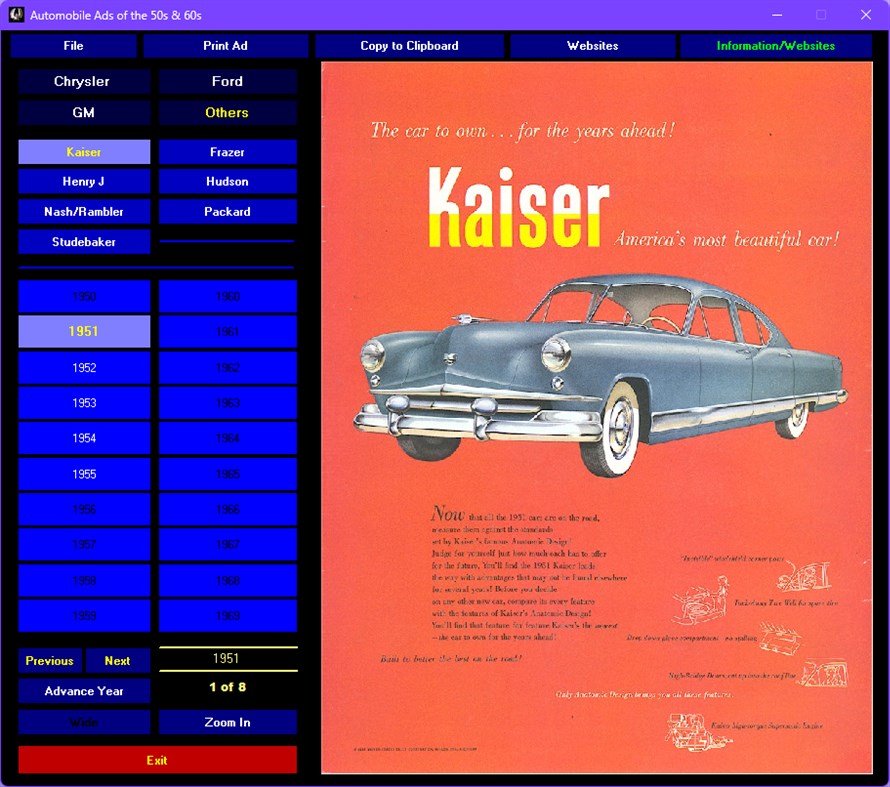Choose the Studebaker brand

coord(83,241)
